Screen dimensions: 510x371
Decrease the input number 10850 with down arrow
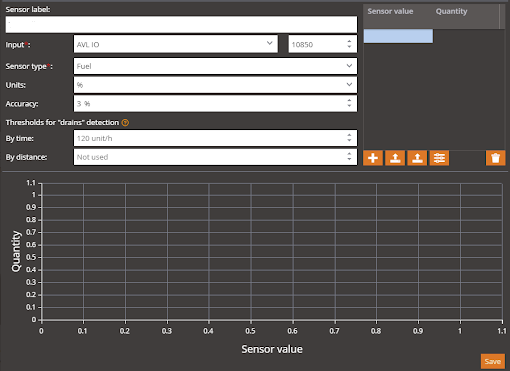click(x=349, y=47)
